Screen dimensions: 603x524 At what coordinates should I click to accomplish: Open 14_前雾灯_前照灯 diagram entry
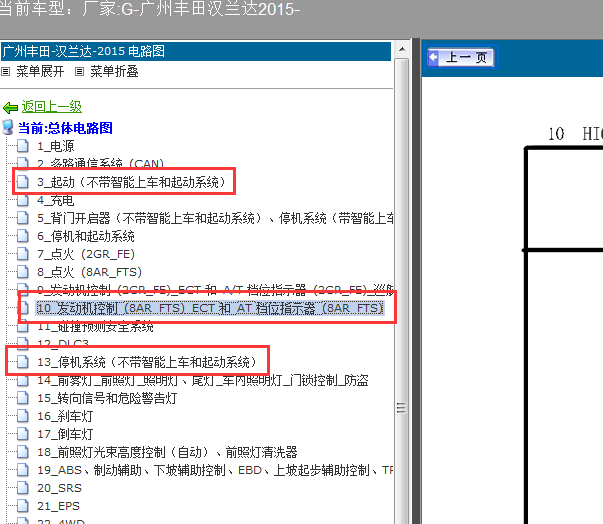(x=203, y=380)
